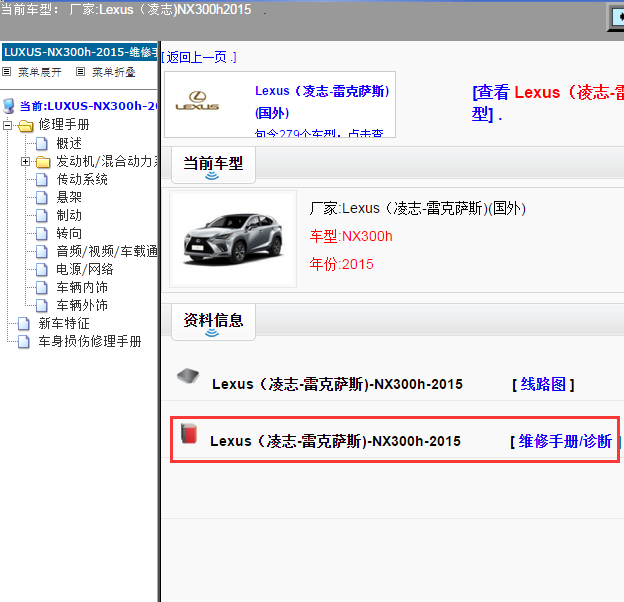Click the 发动机/混合动力 folder icon
Image resolution: width=624 pixels, height=602 pixels.
click(43, 162)
